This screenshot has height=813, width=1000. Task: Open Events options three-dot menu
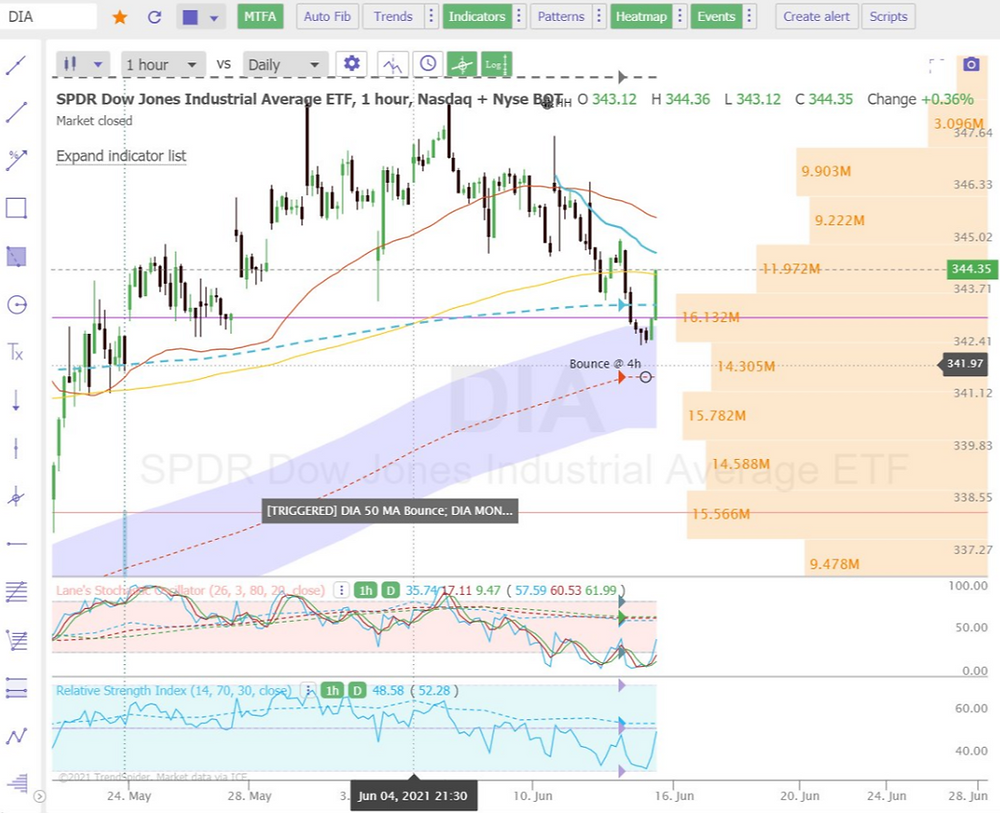pyautogui.click(x=750, y=17)
